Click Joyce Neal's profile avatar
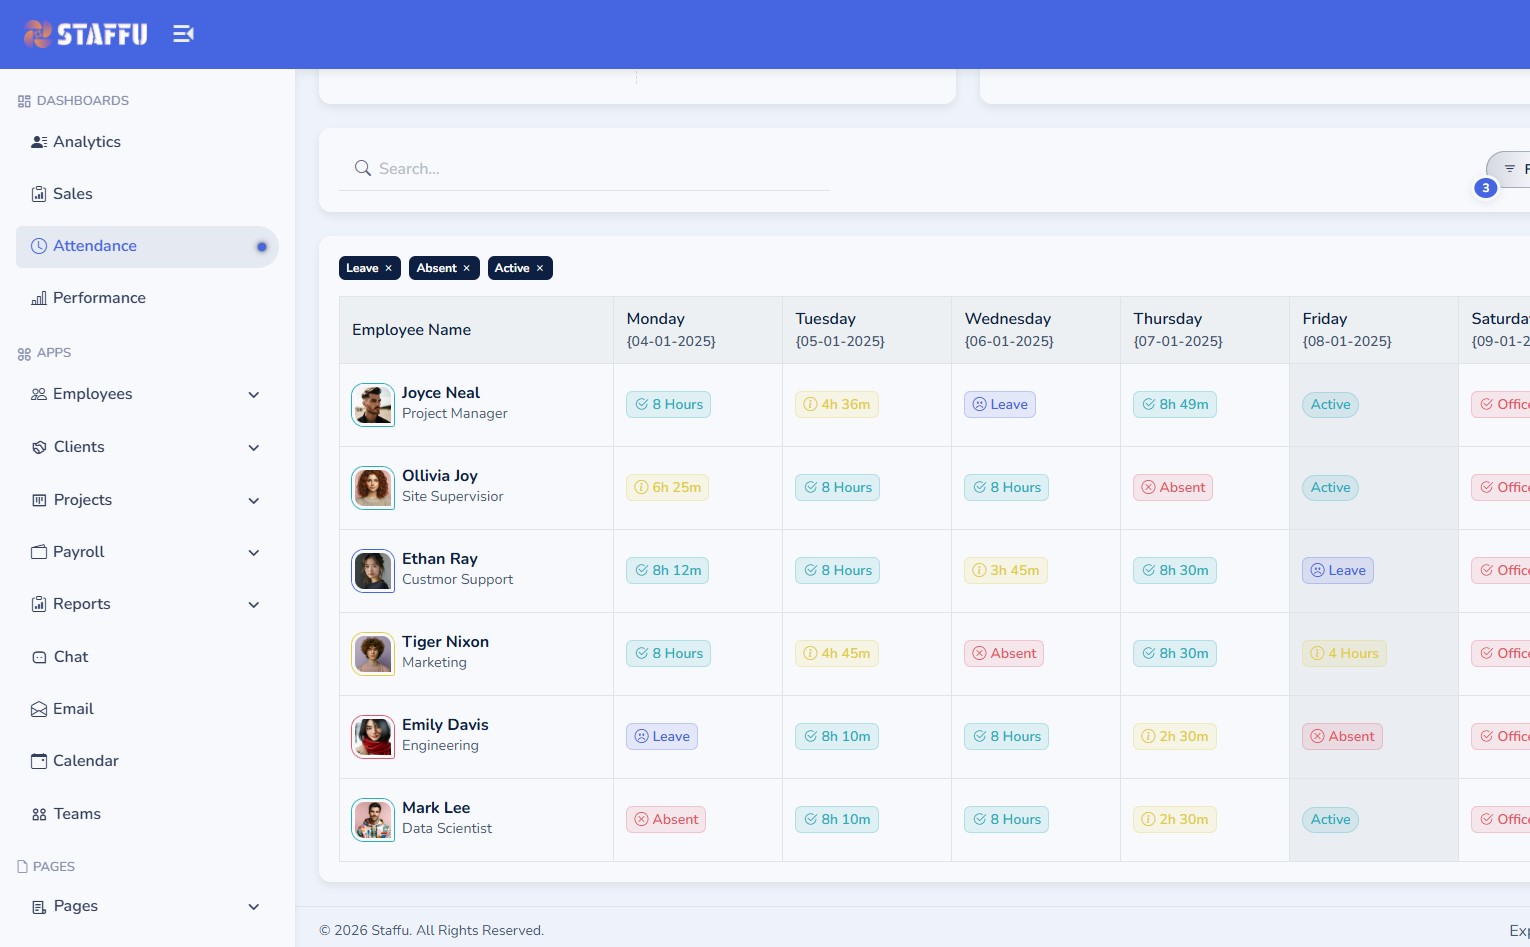1530x947 pixels. [x=373, y=405]
